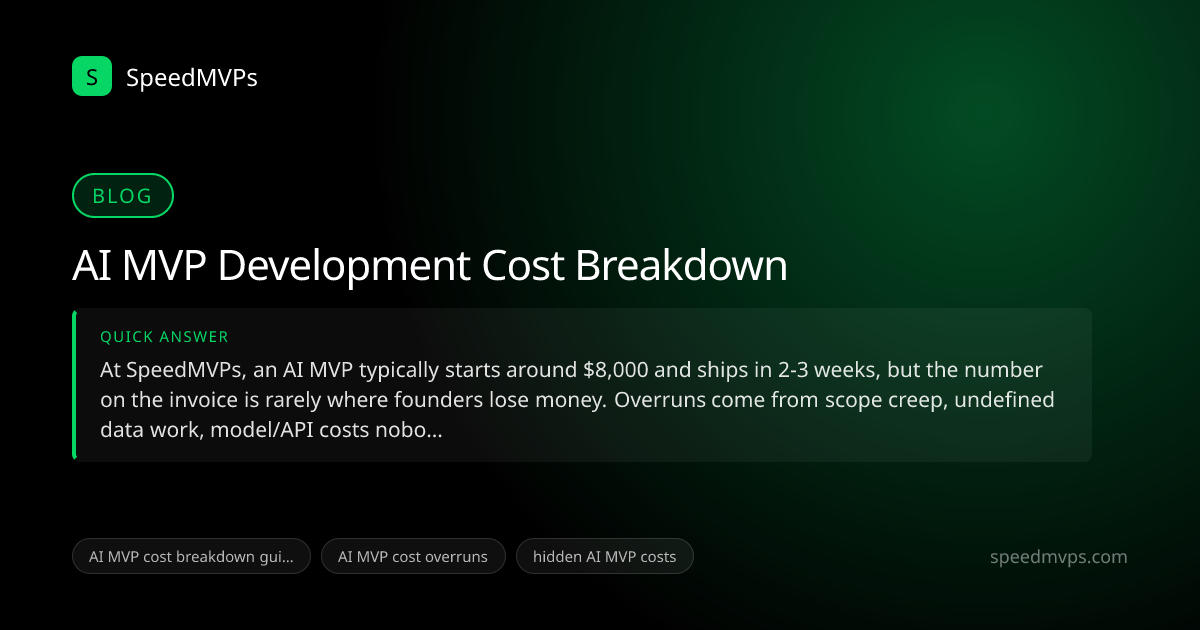The image size is (1200, 630).
Task: Click the green SpeedMVPs 'S' logo icon
Action: (x=92, y=76)
